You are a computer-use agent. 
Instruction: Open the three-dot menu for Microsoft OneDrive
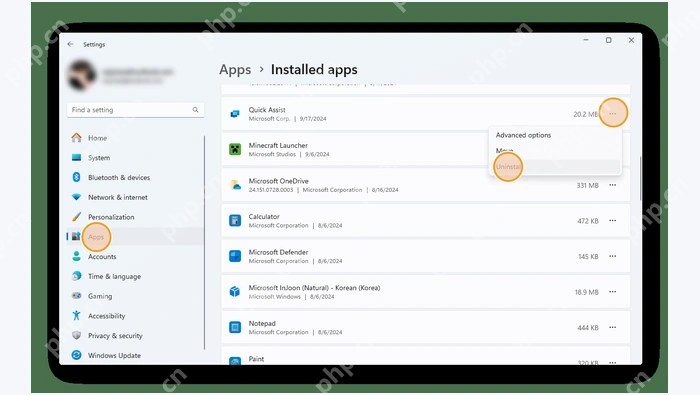pos(612,185)
